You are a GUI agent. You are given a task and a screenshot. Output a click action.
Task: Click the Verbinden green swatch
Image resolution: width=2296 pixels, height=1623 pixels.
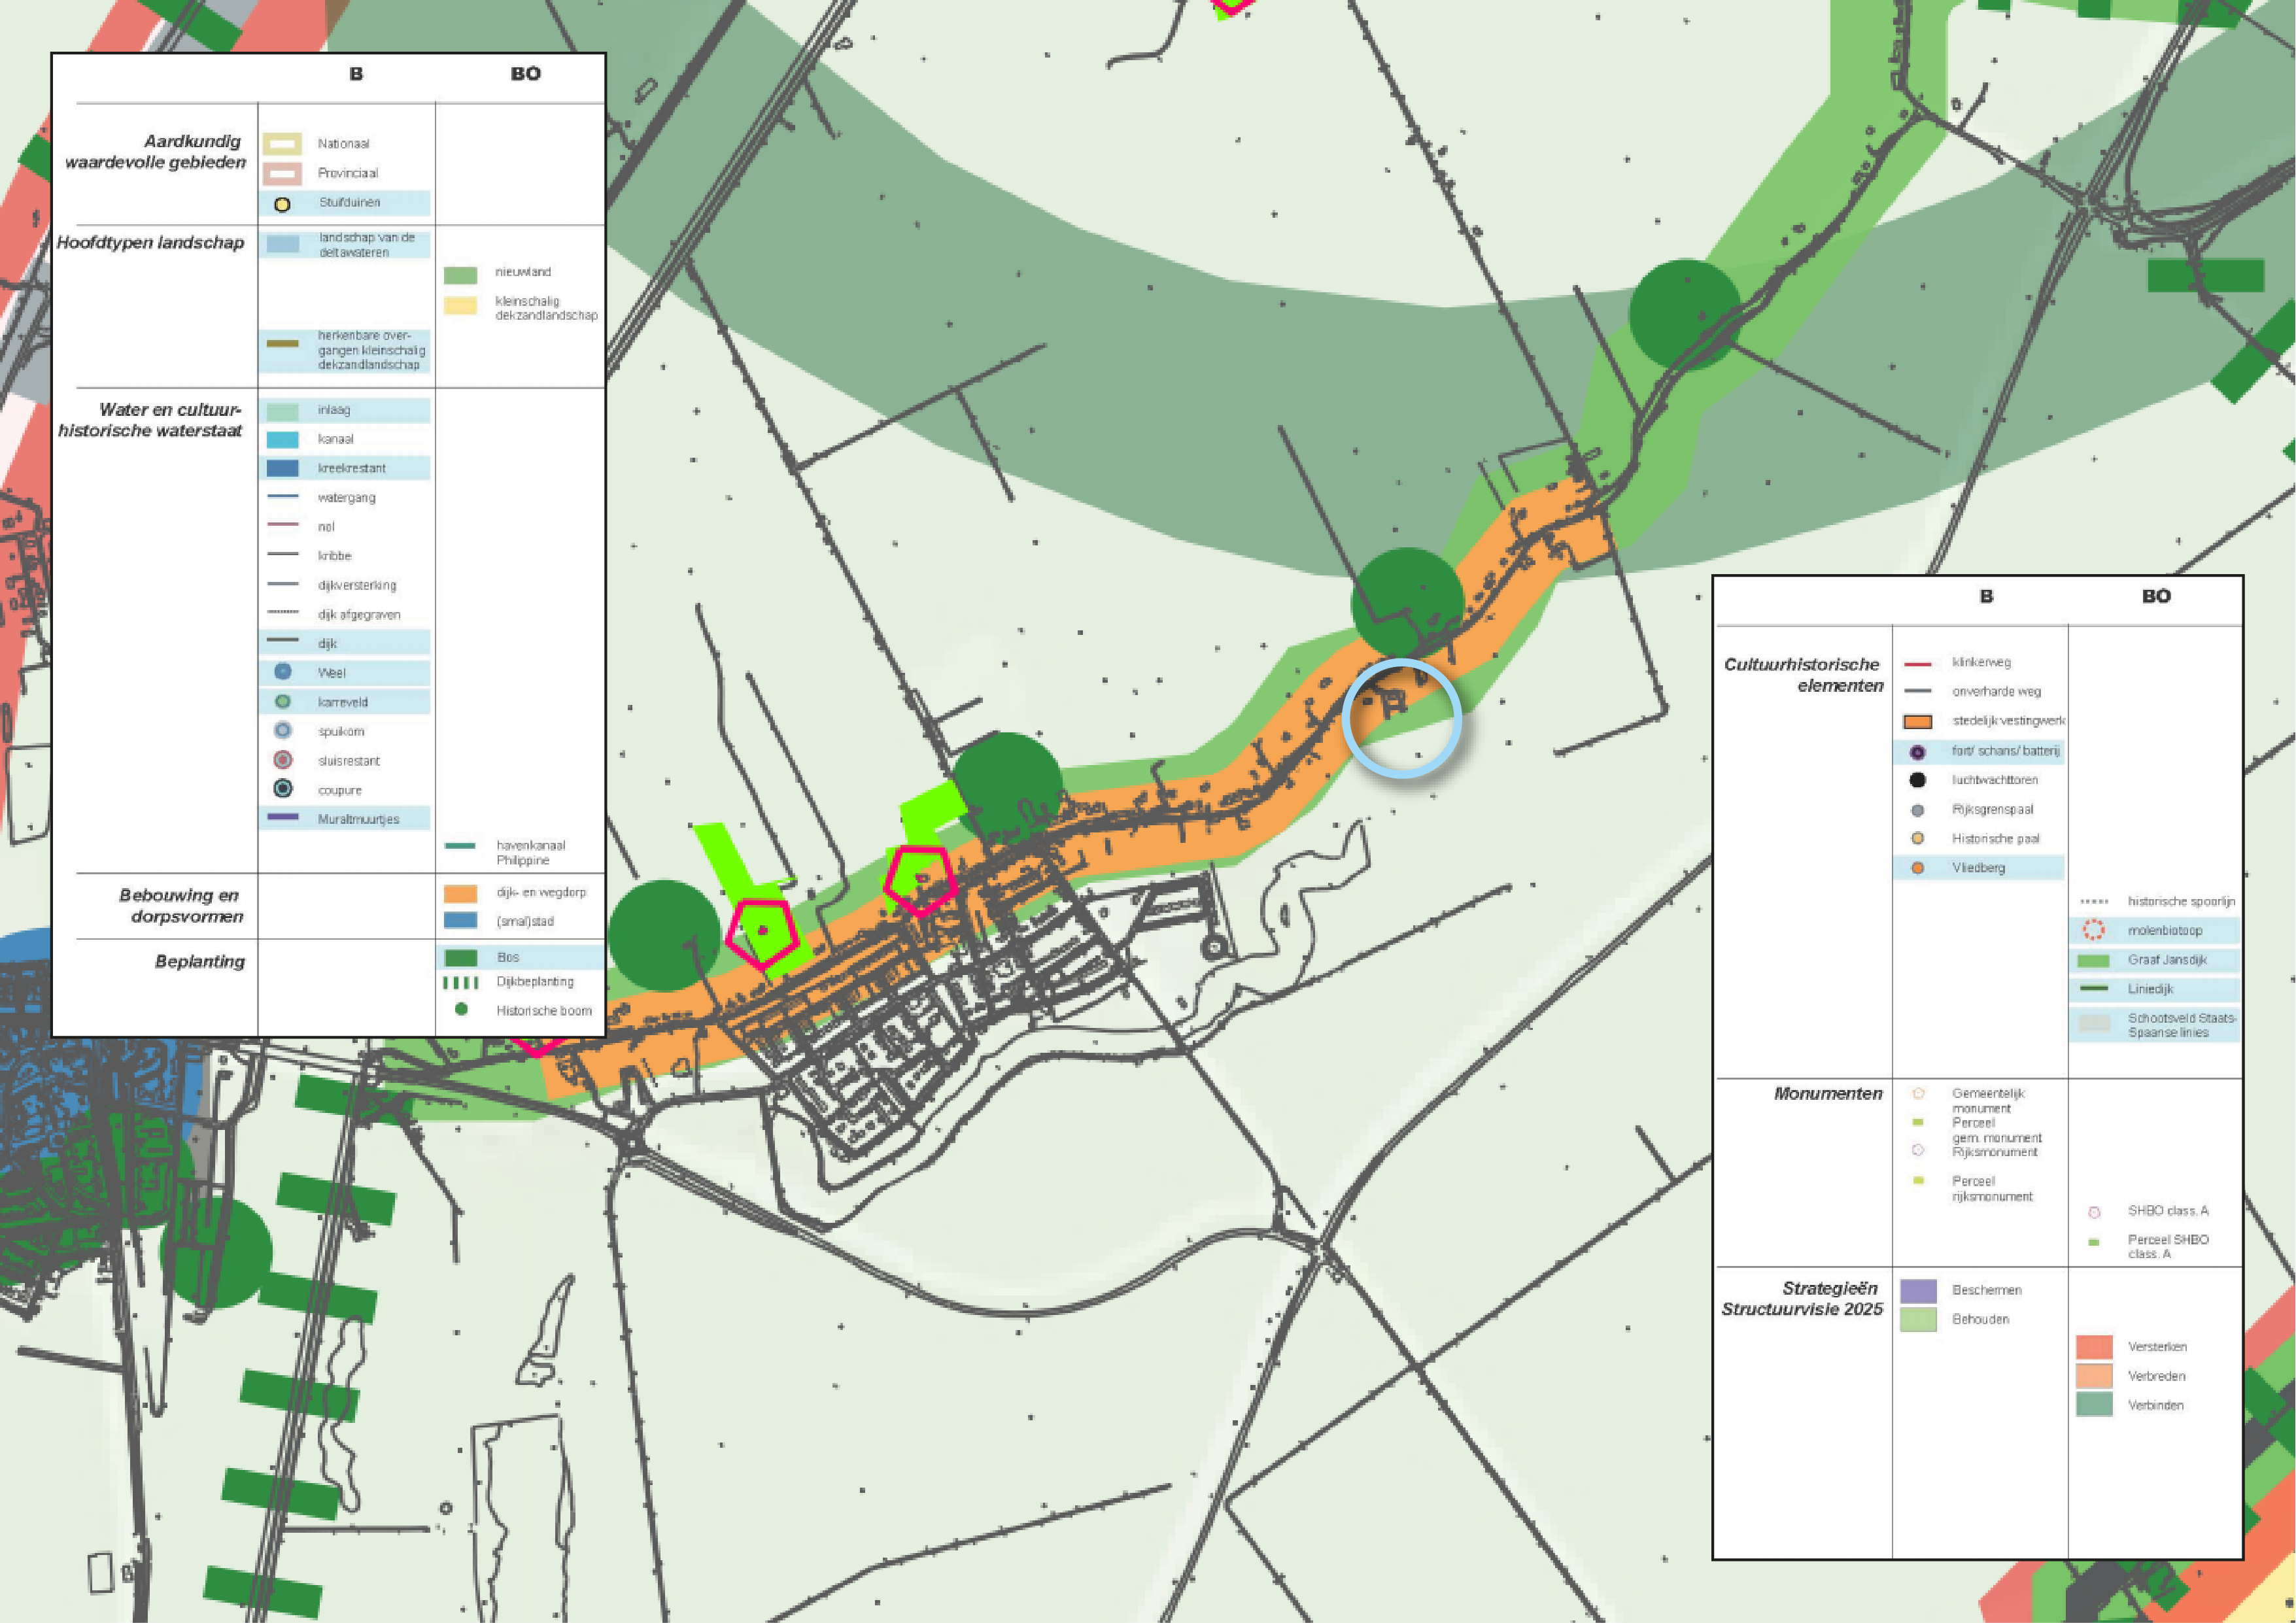[x=2094, y=1404]
